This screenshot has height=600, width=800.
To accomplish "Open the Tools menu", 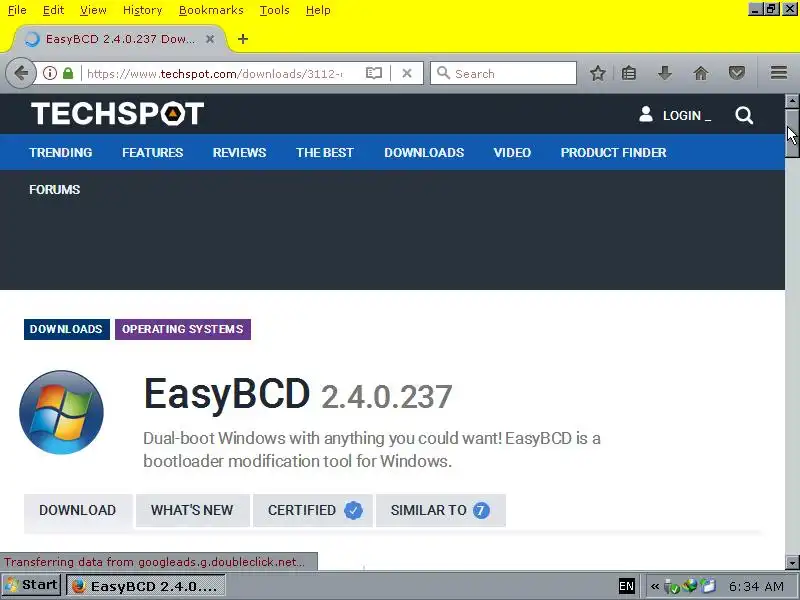I will click(x=274, y=10).
